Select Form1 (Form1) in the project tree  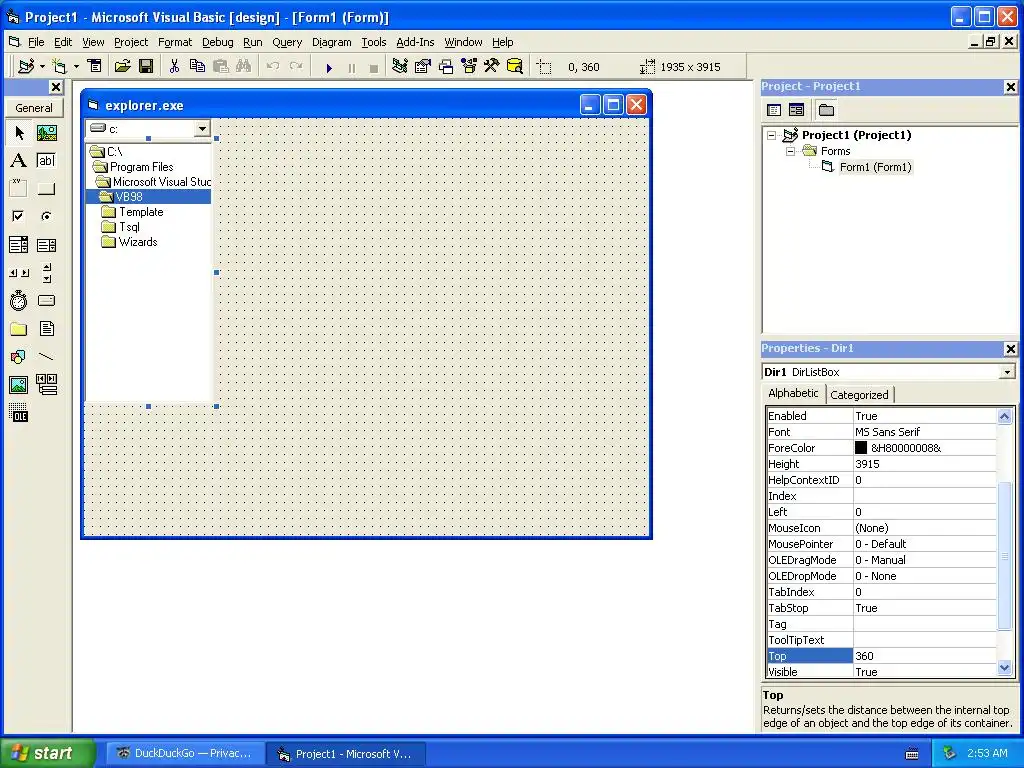875,167
